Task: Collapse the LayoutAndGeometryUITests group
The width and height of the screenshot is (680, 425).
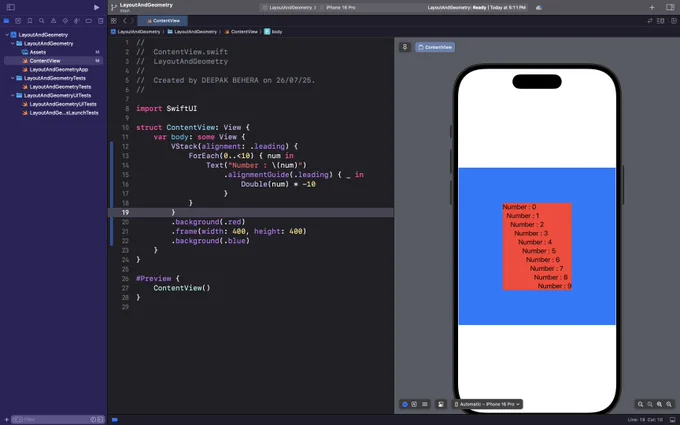Action: (x=13, y=95)
